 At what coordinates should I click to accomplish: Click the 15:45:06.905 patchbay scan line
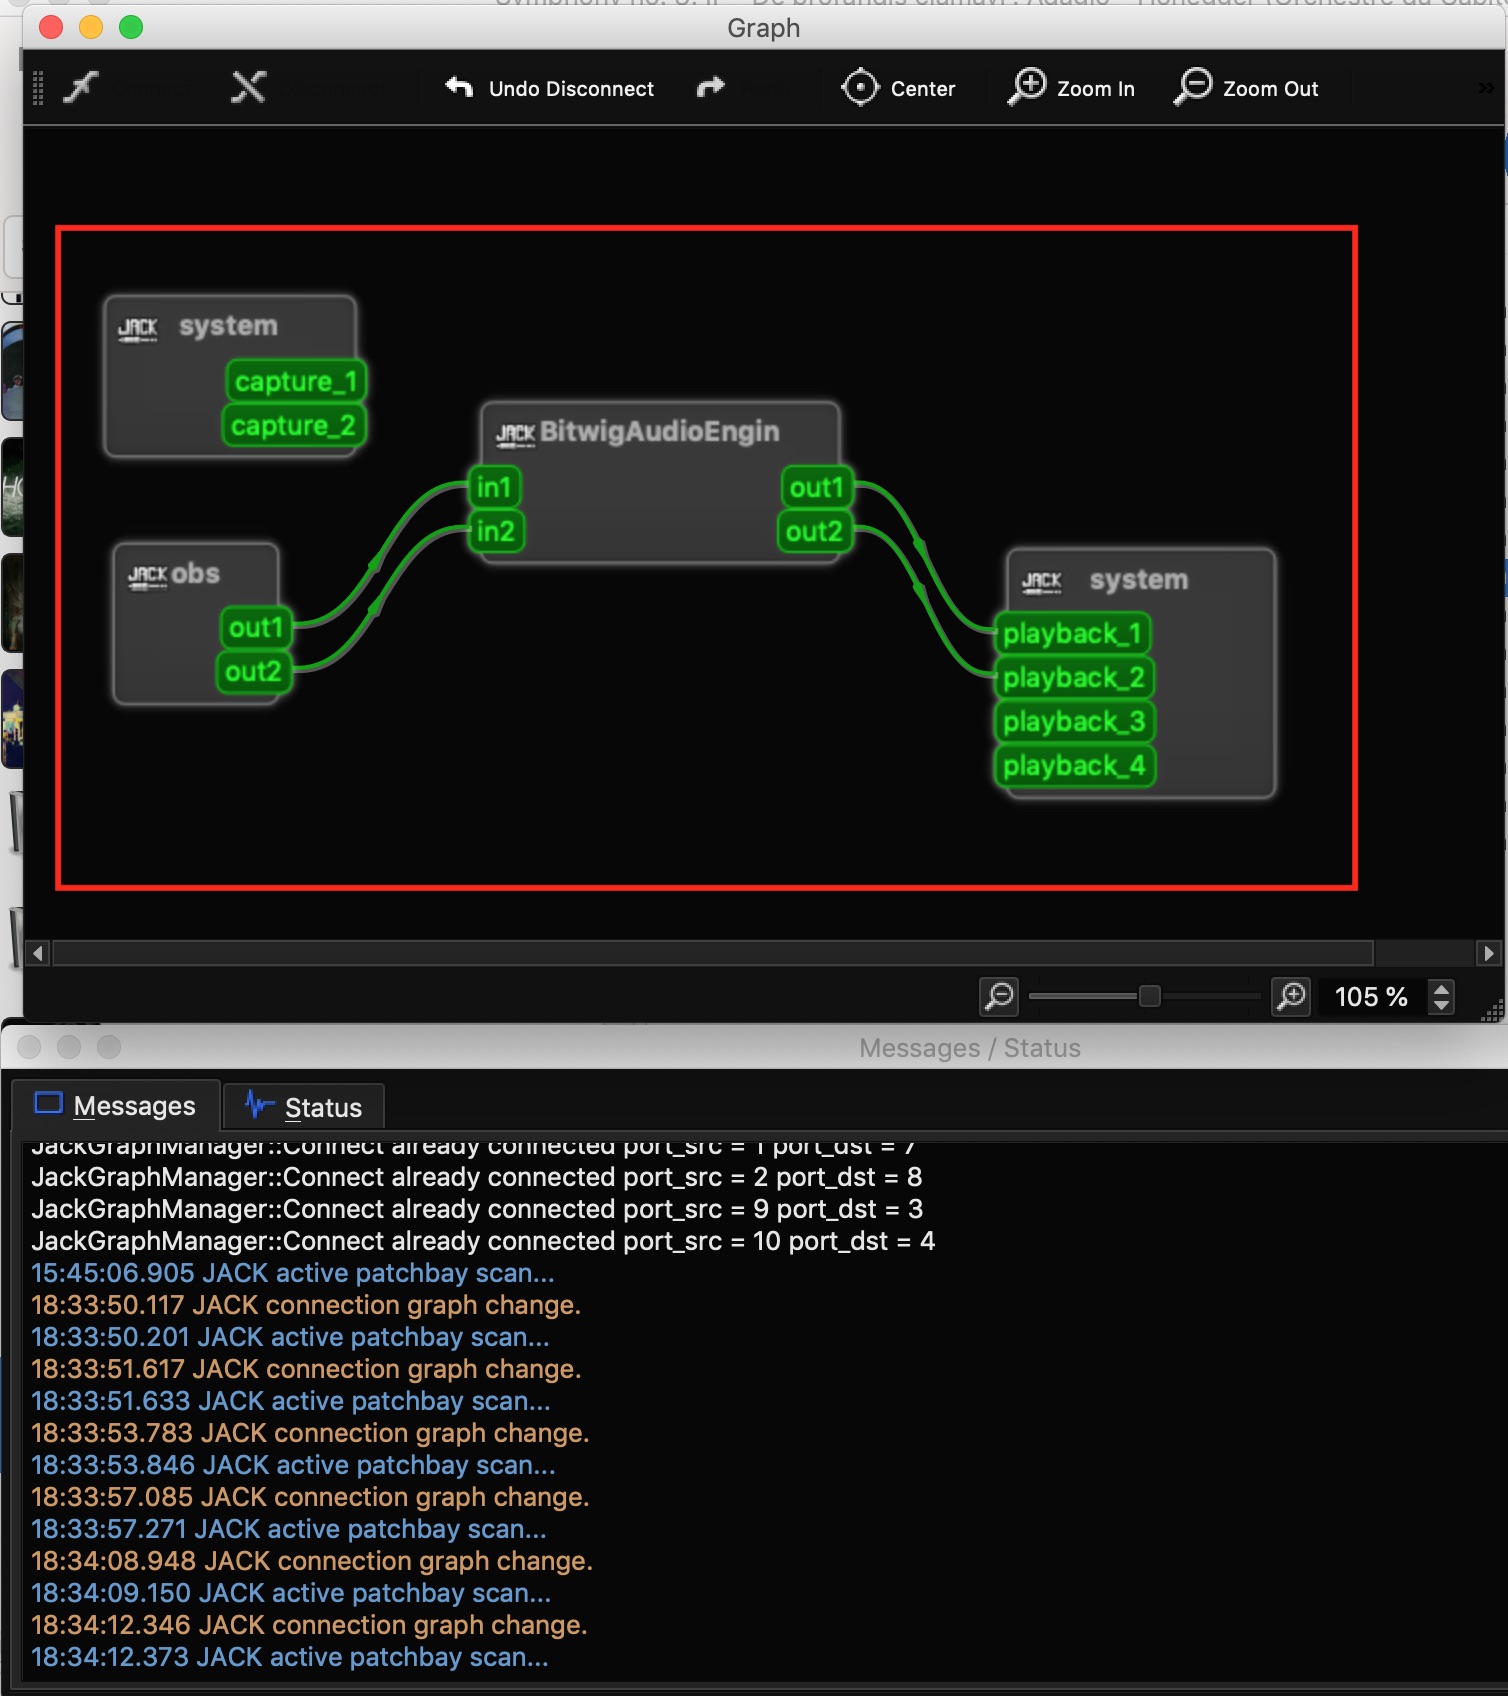pyautogui.click(x=292, y=1273)
